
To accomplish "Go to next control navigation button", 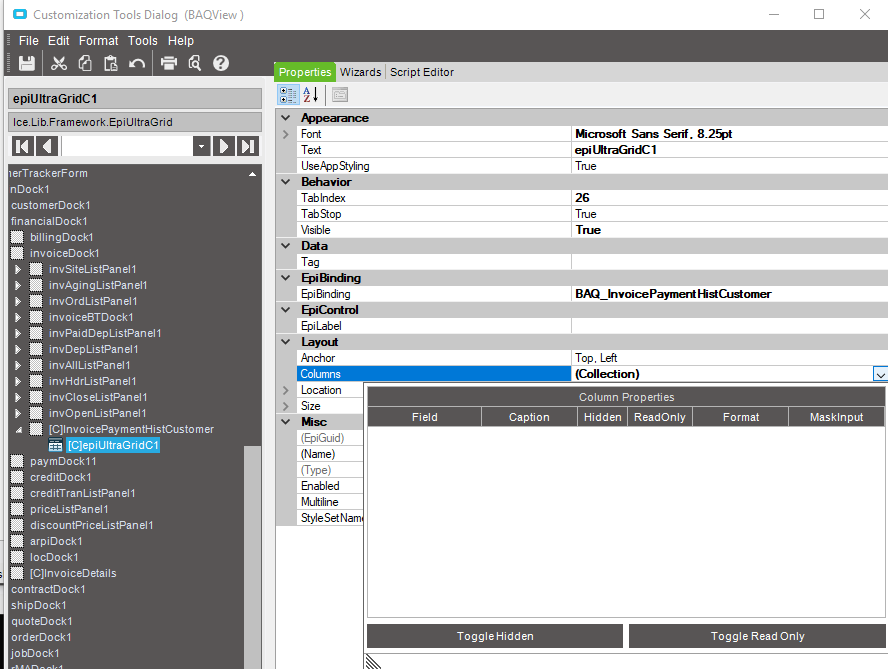I will pyautogui.click(x=224, y=146).
